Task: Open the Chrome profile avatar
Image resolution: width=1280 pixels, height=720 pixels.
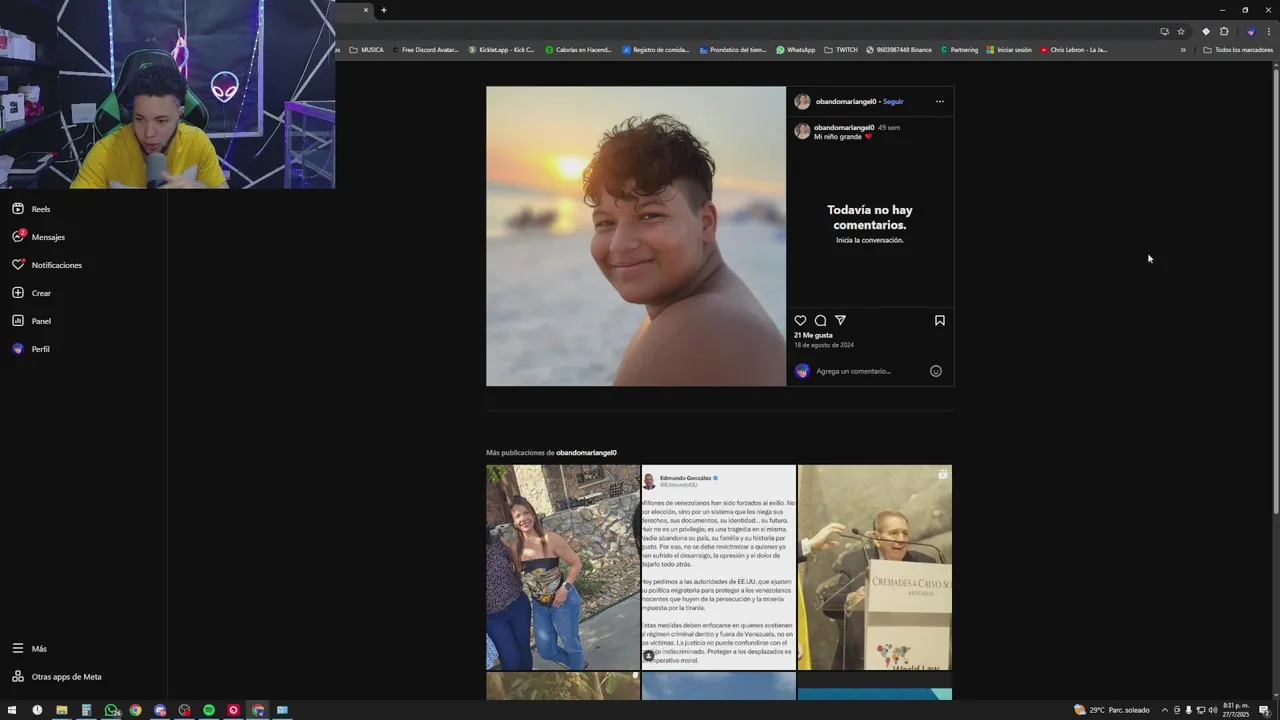Action: point(1250,31)
